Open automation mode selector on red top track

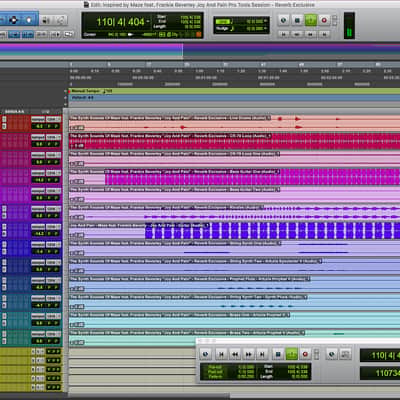pos(53,119)
